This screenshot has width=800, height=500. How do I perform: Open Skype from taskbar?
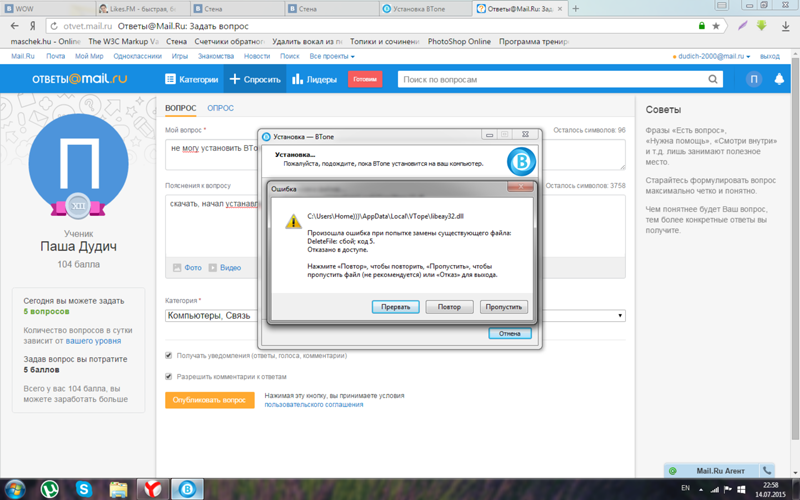(x=84, y=489)
